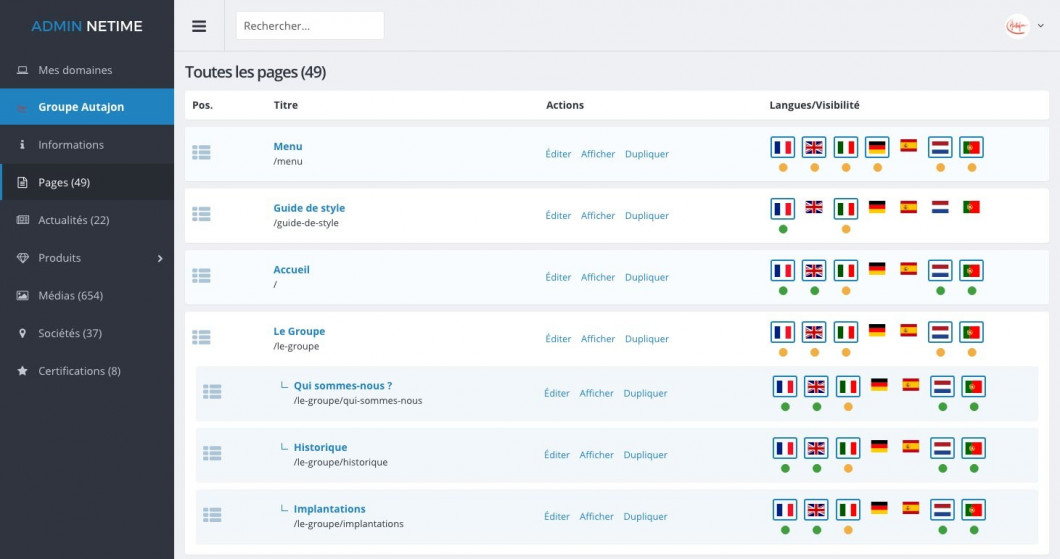Toggle German flag on Accueil row
The width and height of the screenshot is (1060, 559).
[877, 268]
